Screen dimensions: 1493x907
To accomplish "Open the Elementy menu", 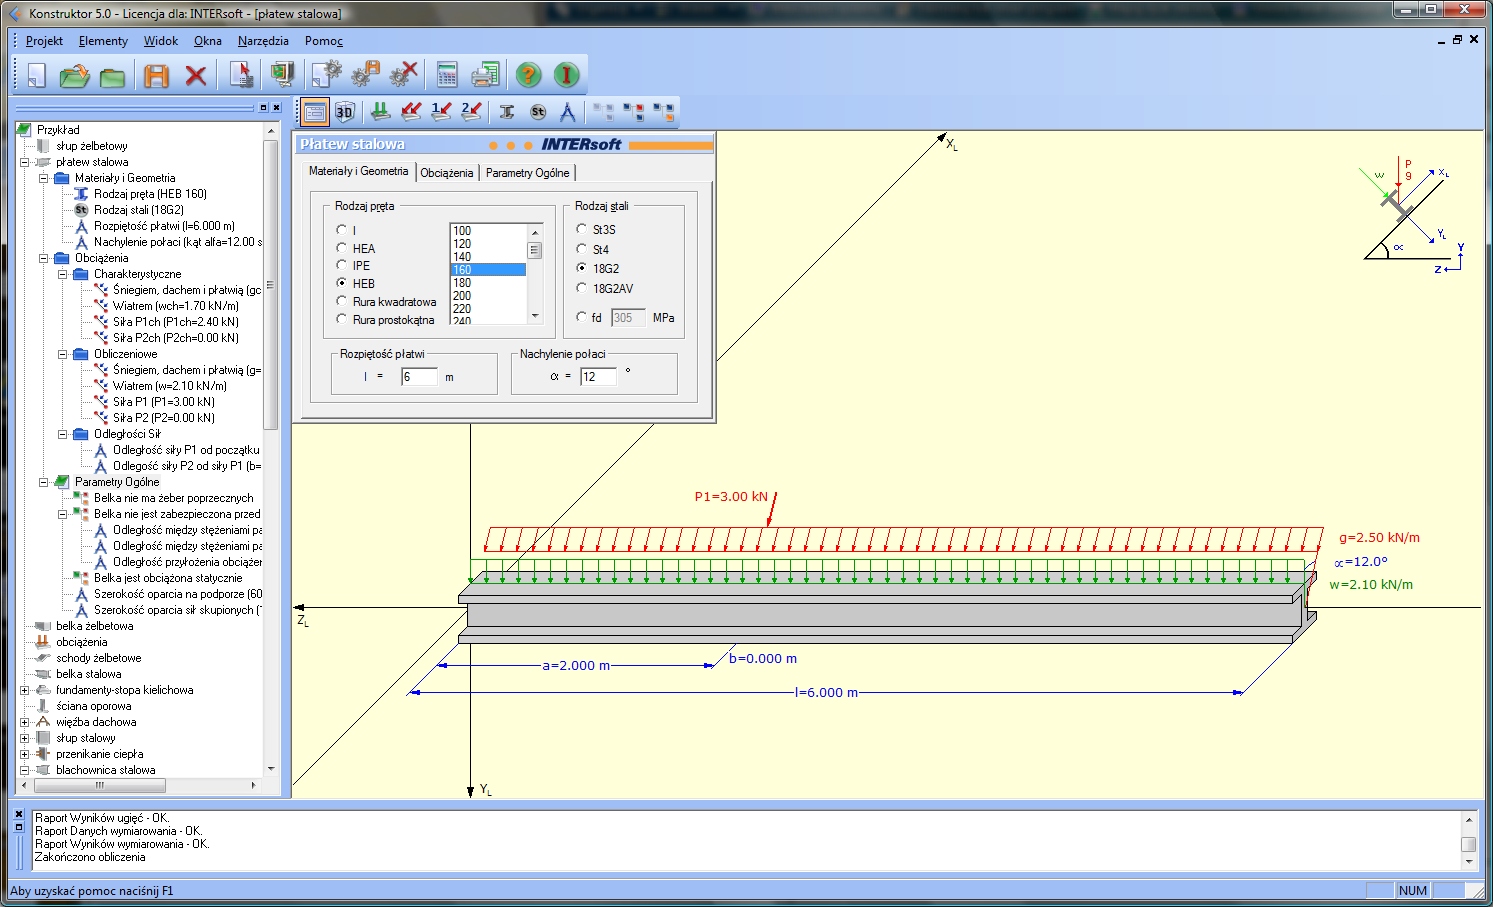I will [103, 41].
